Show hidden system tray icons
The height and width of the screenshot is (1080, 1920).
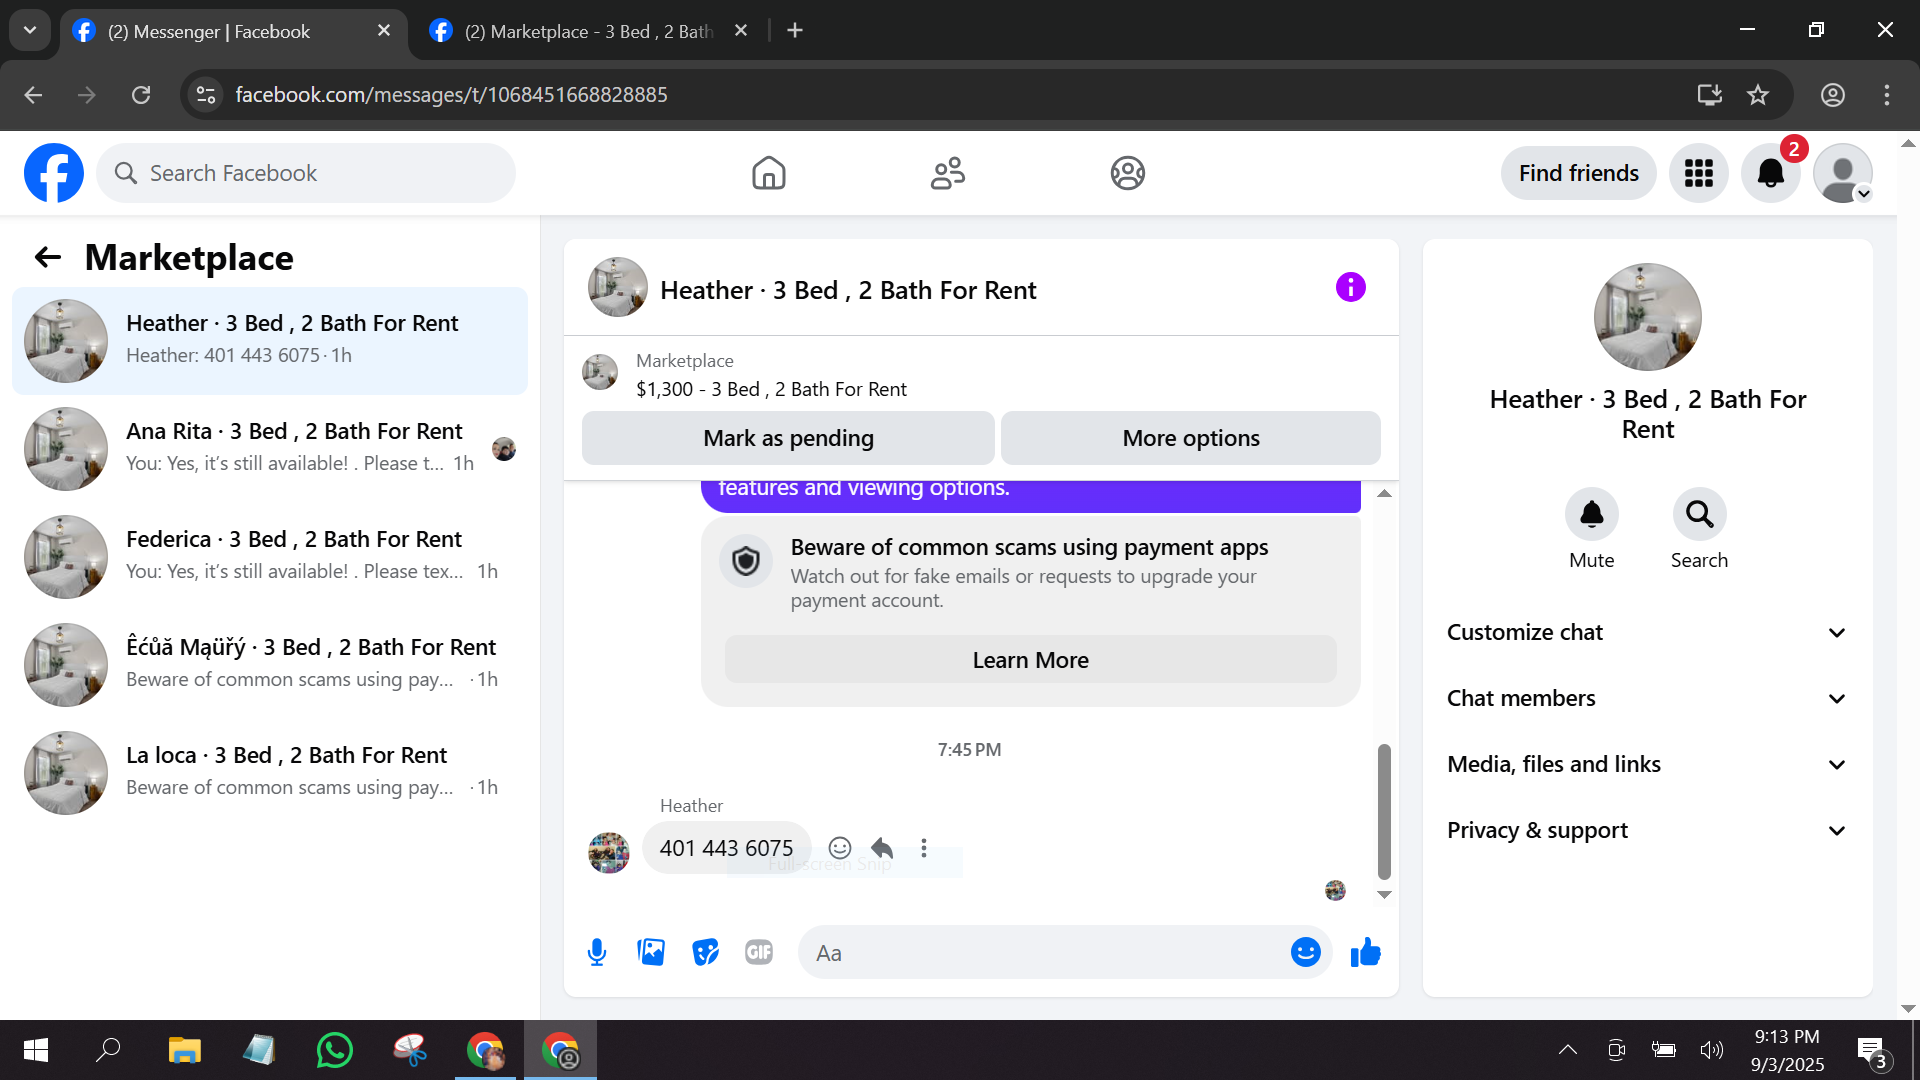coord(1567,1049)
